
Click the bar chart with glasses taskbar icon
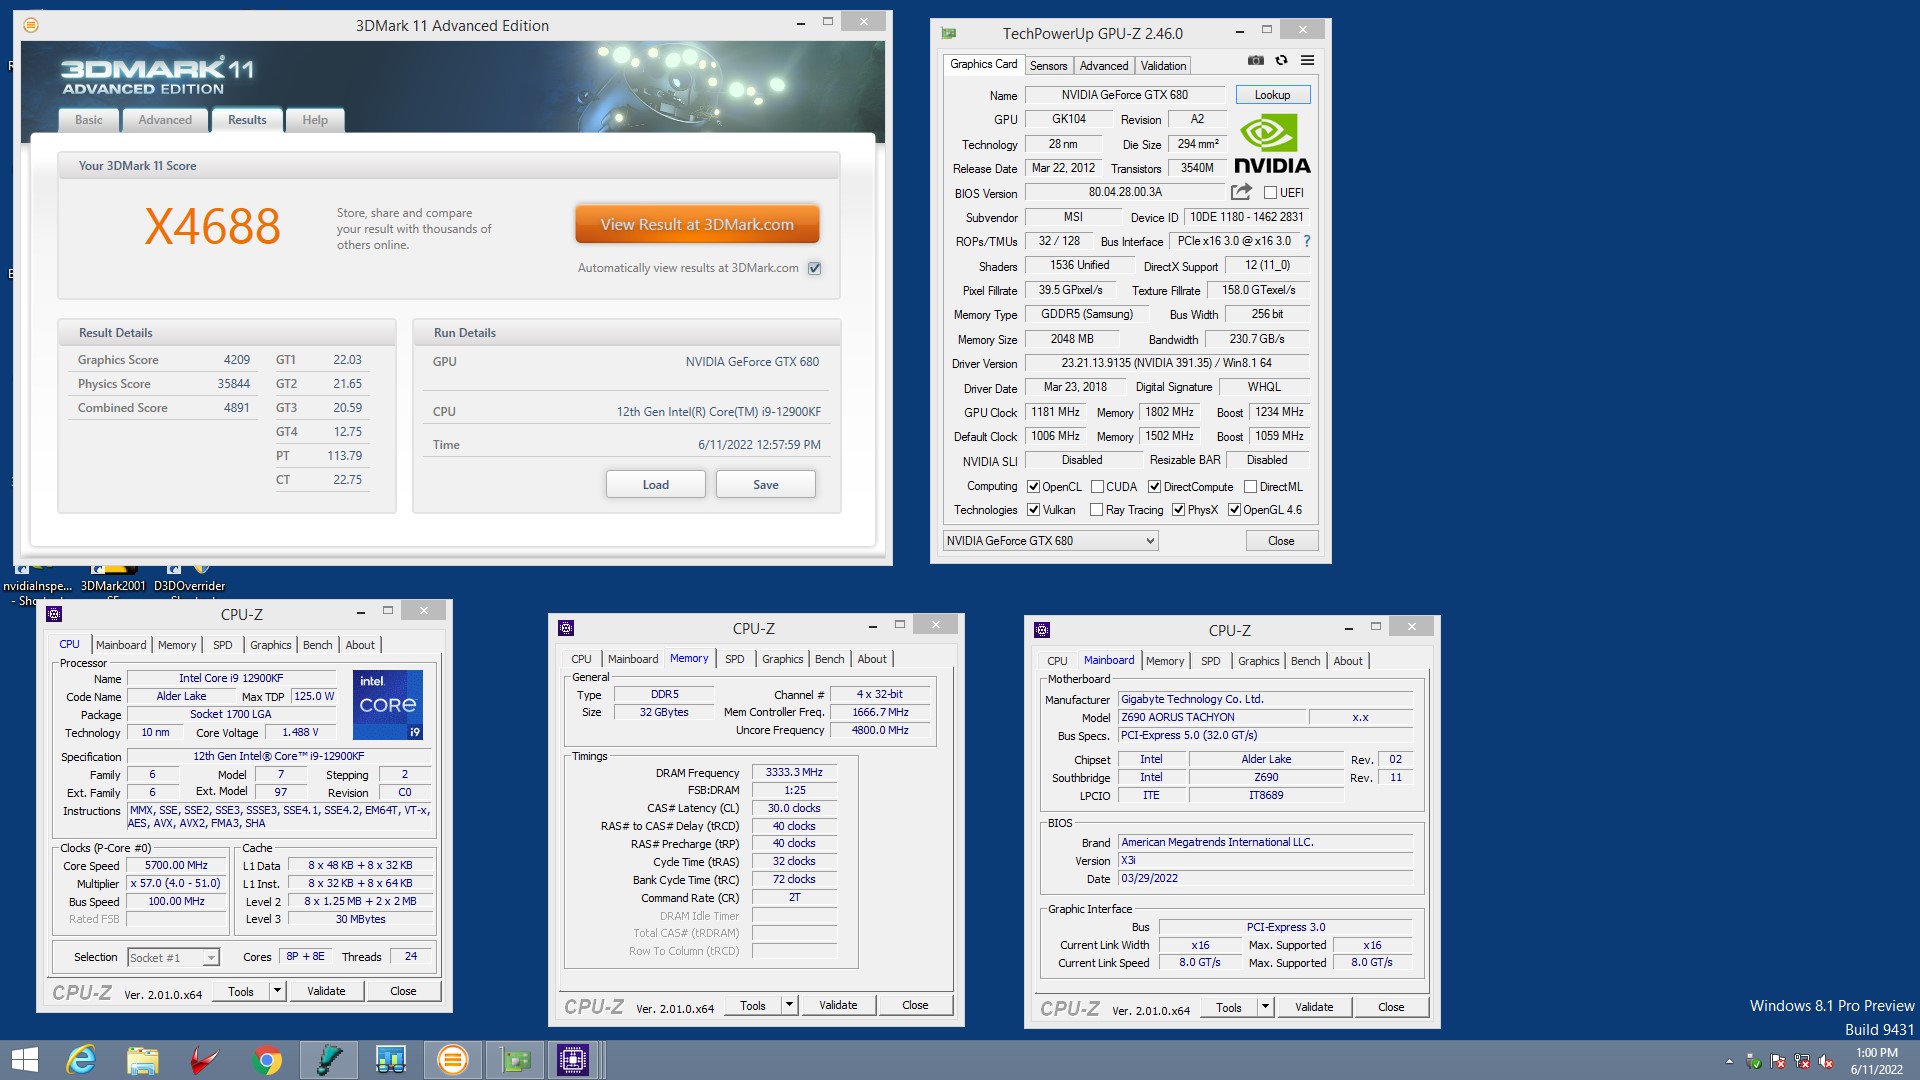tap(390, 1060)
